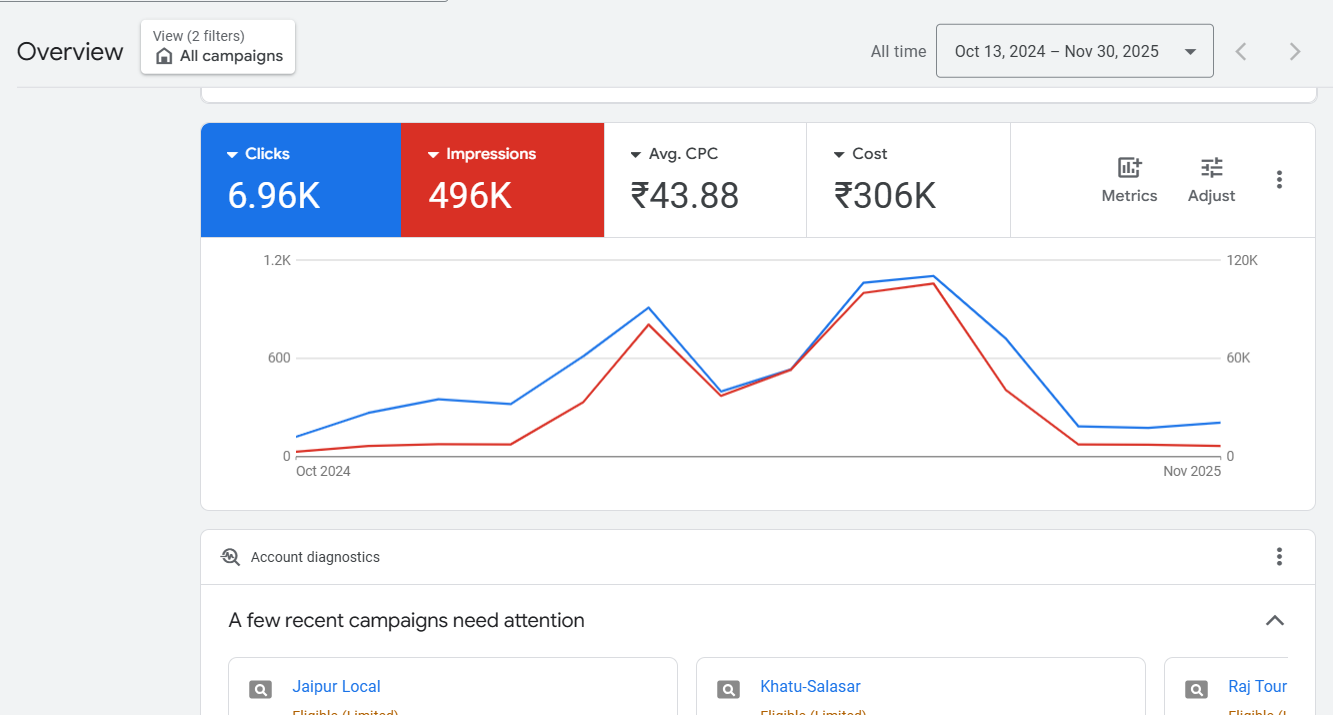Open chart card three-dot menu
The image size is (1333, 715).
pos(1279,180)
